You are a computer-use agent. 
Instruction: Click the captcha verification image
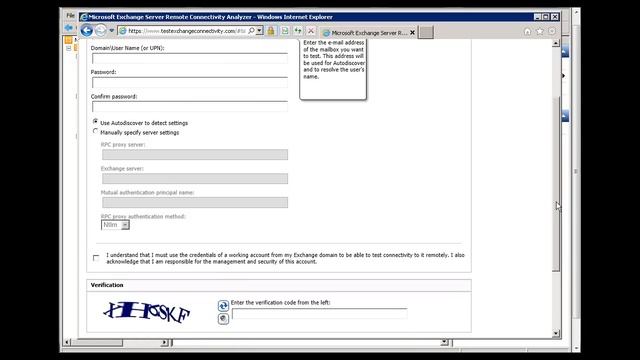click(x=146, y=312)
